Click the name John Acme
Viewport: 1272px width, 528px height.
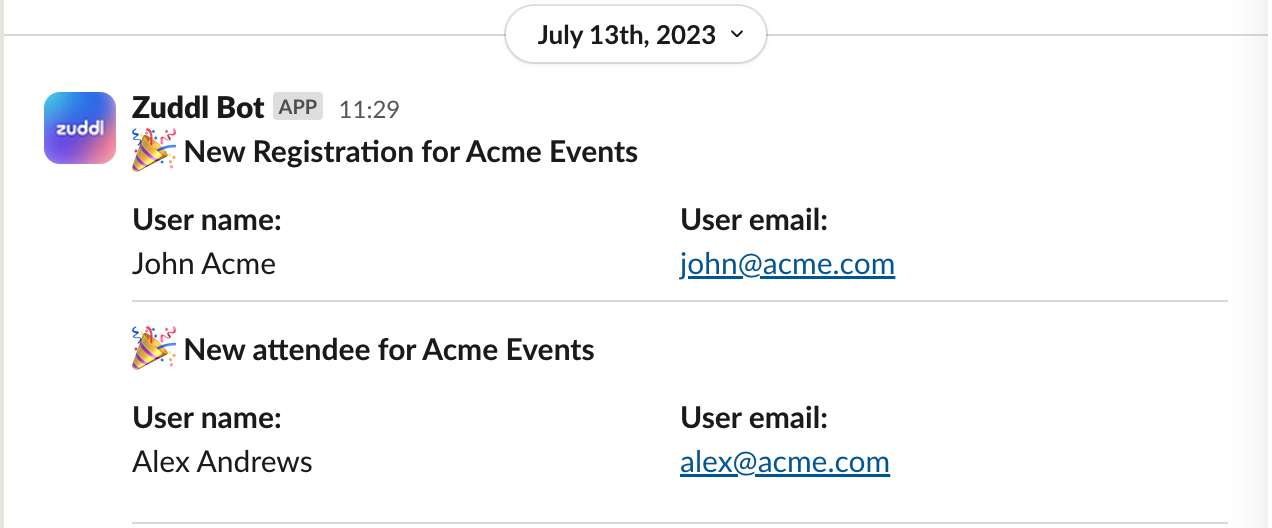click(x=204, y=264)
